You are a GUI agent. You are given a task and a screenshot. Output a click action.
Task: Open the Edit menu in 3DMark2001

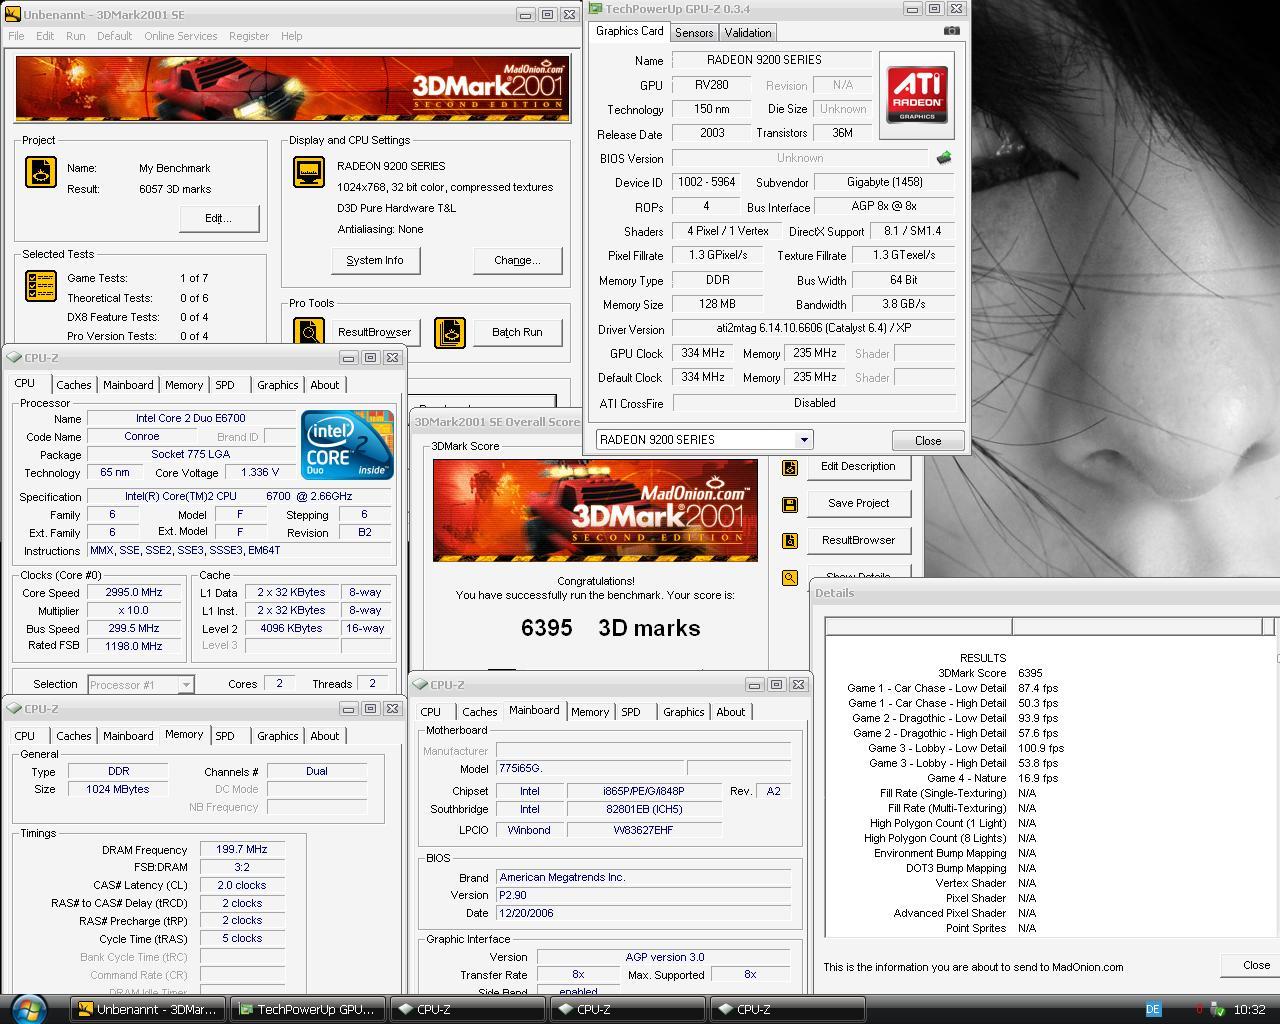tap(45, 36)
